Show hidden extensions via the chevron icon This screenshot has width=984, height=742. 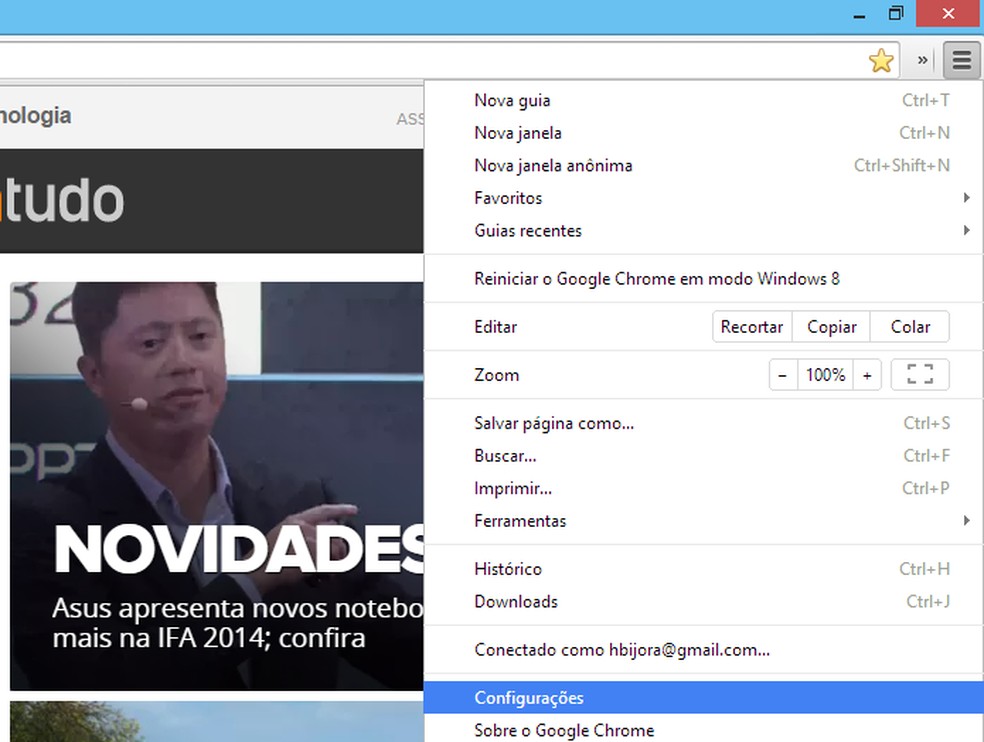click(x=921, y=60)
